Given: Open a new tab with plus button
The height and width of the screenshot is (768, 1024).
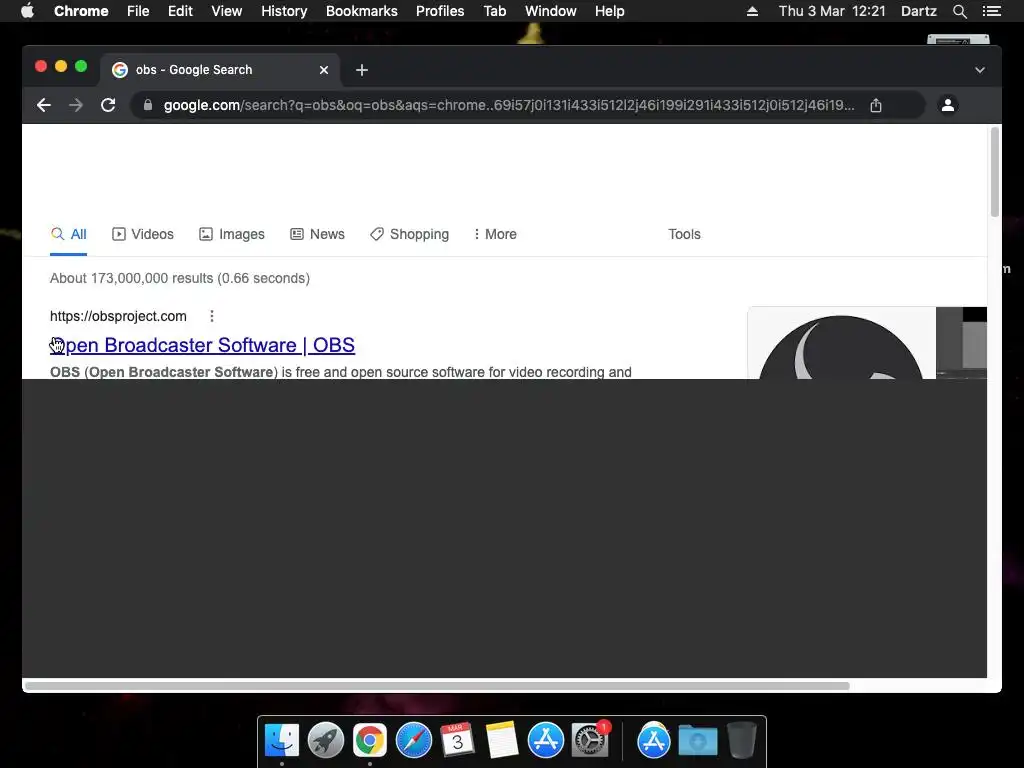Looking at the screenshot, I should click(x=362, y=70).
